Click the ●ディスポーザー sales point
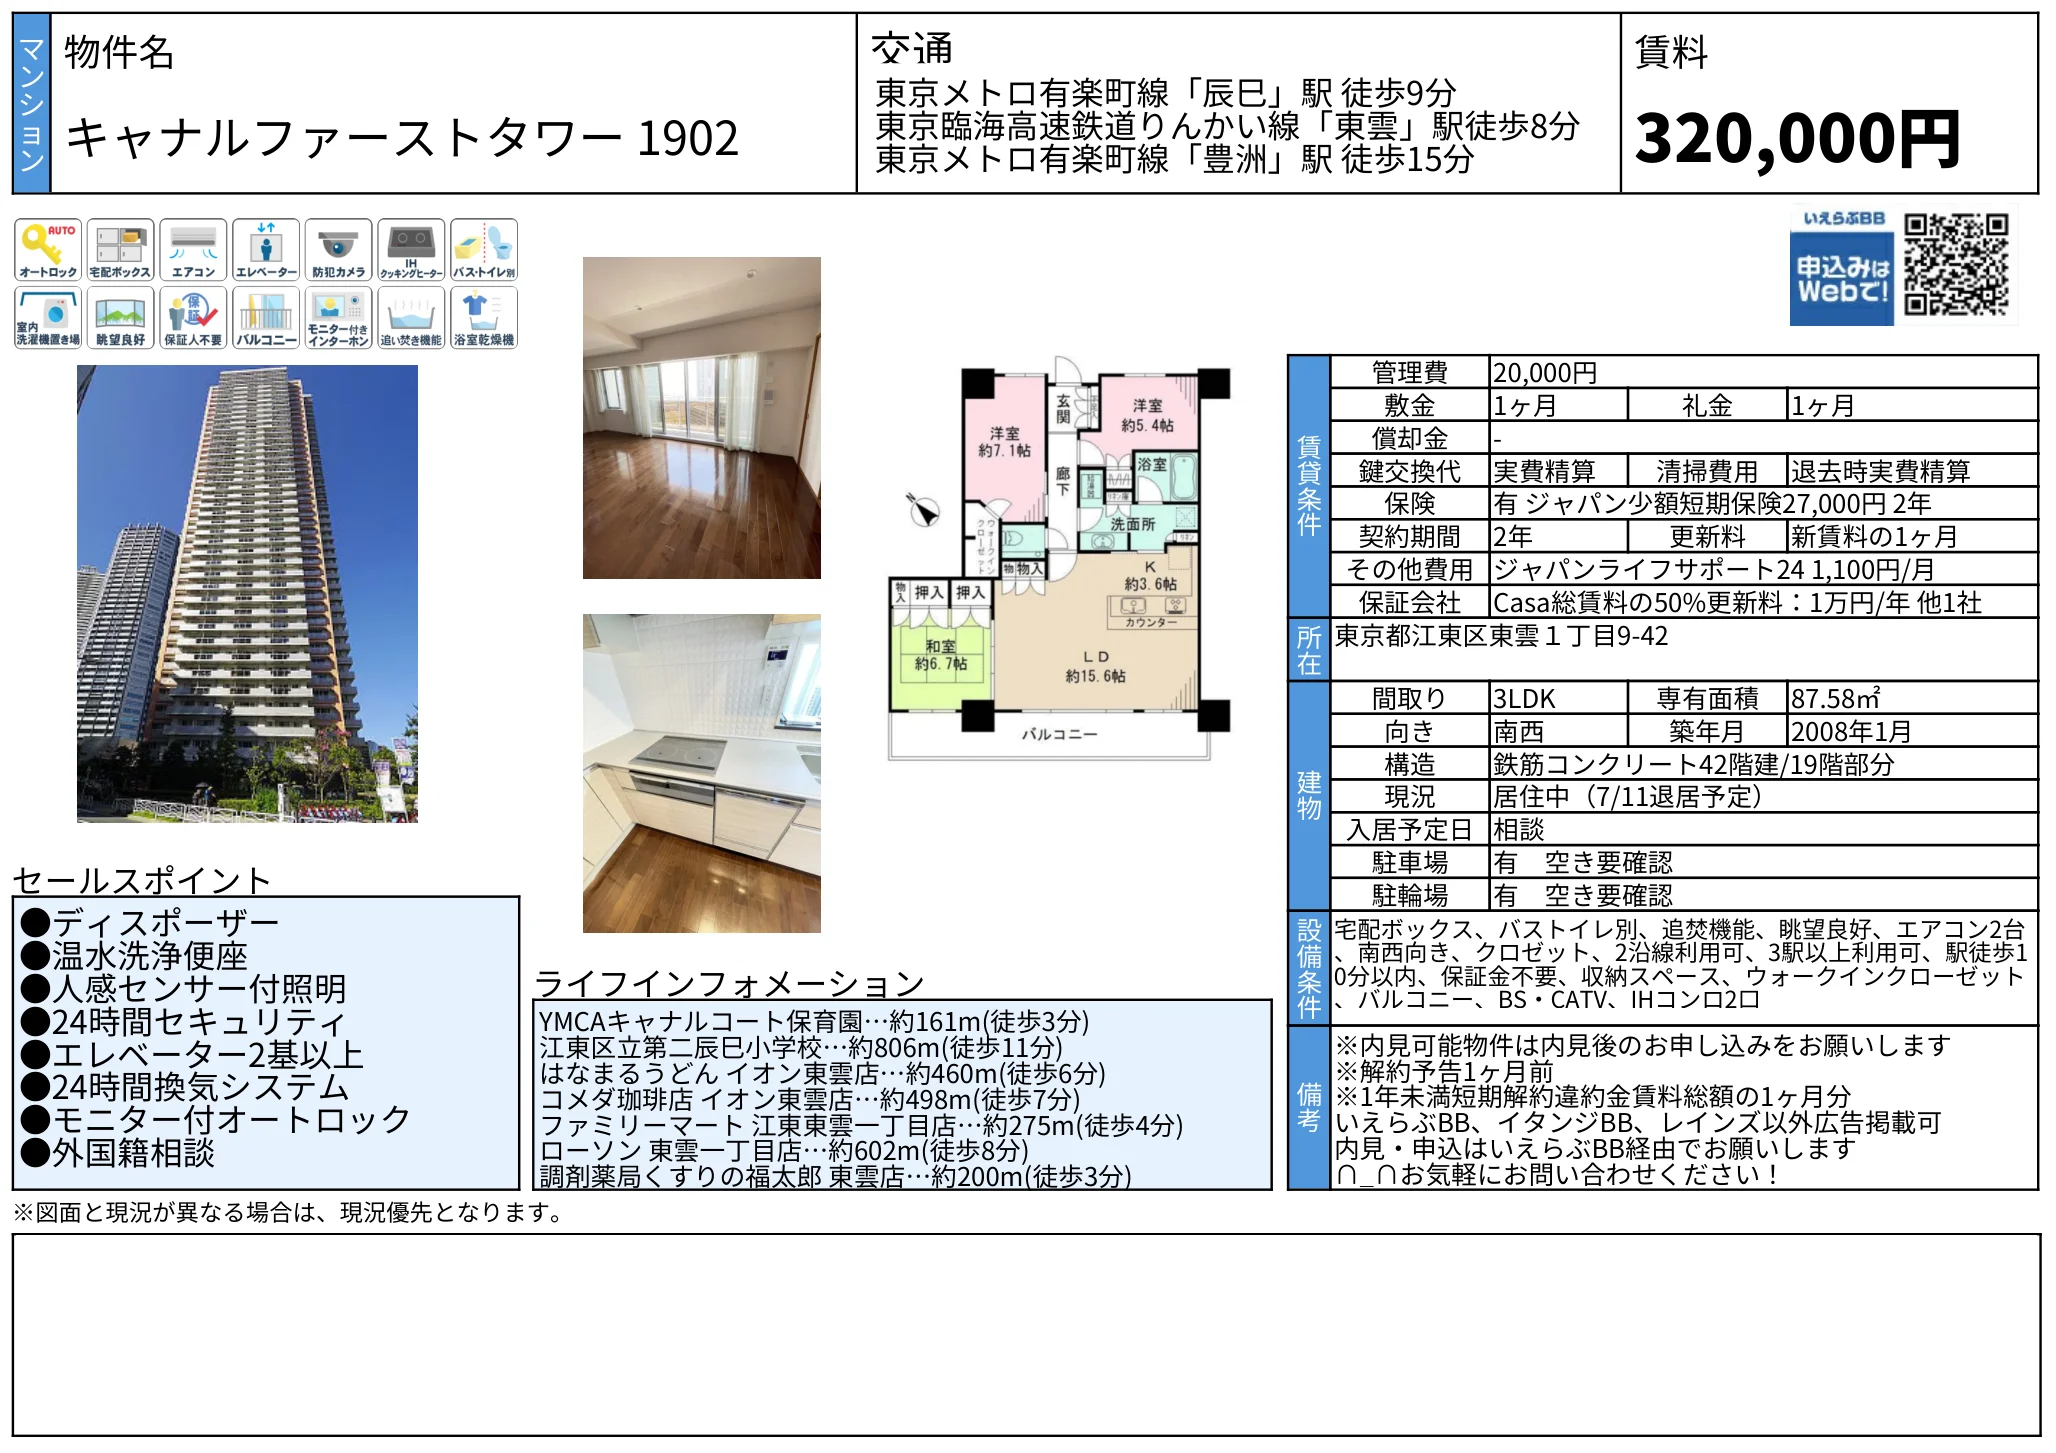 point(150,923)
